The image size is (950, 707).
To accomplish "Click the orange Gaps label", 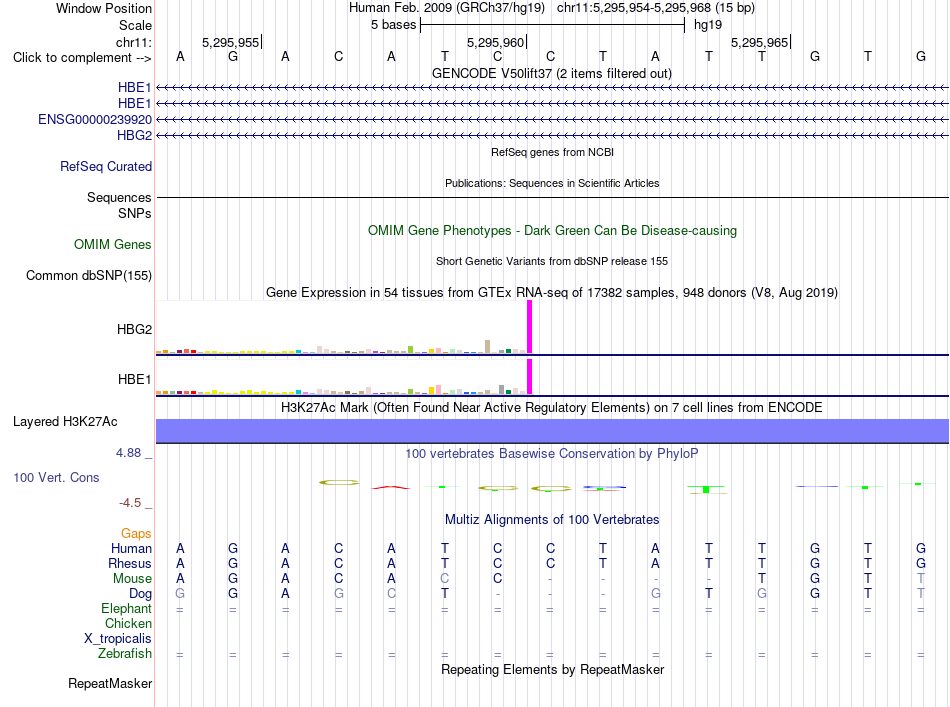I will click(x=136, y=533).
